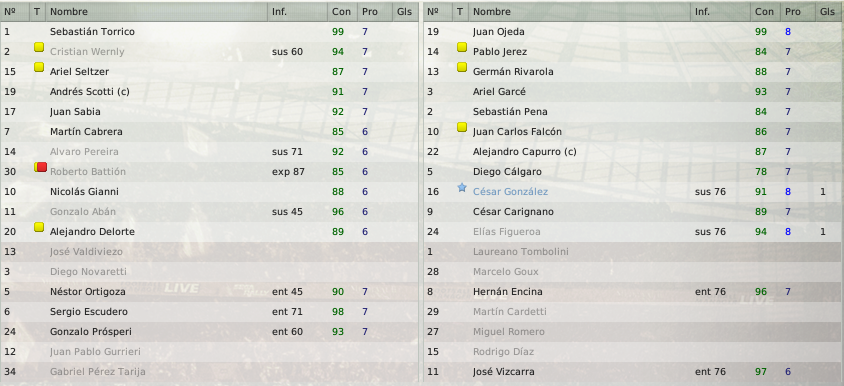This screenshot has height=386, width=844.
Task: Open Andrés Scotti (c) player row
Action: click(x=209, y=92)
